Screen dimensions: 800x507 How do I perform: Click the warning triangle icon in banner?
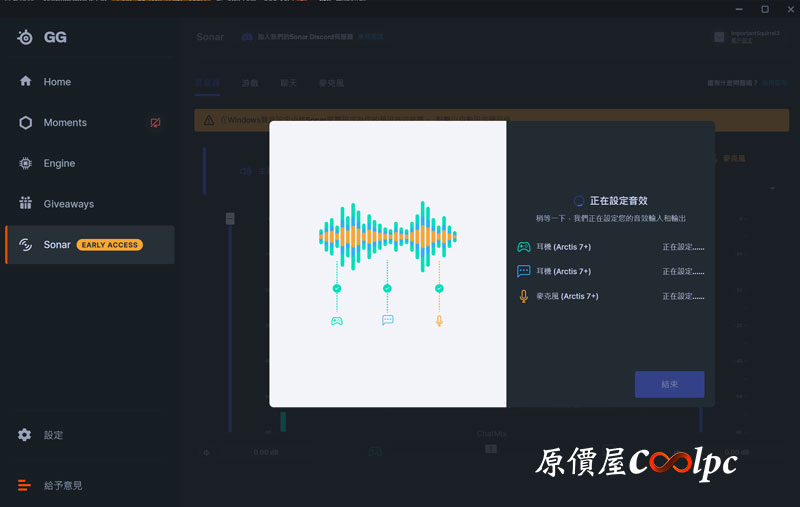pyautogui.click(x=209, y=120)
